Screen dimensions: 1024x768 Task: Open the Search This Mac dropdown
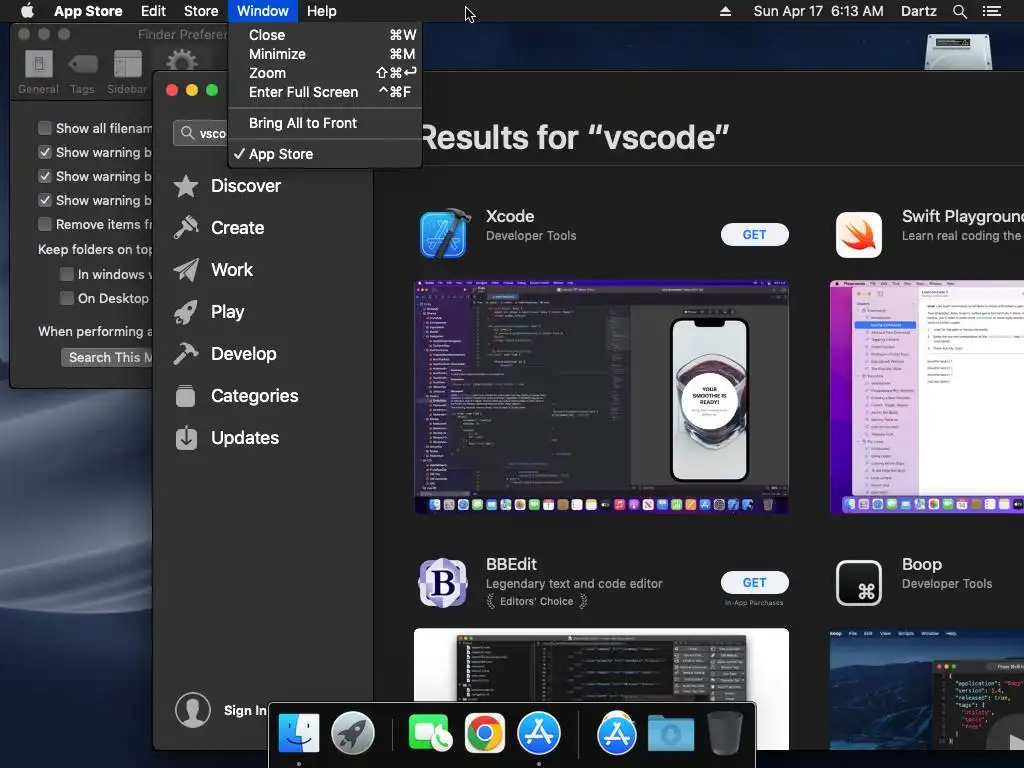tap(107, 357)
